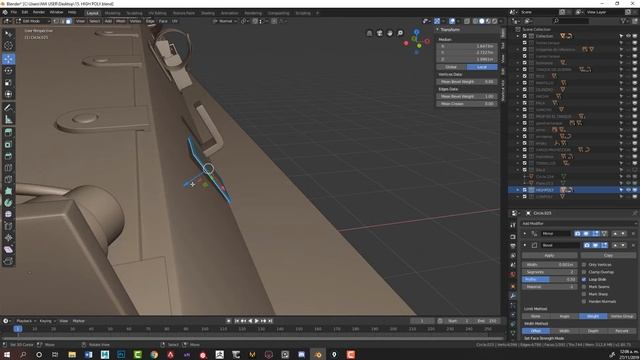This screenshot has height=360, width=640.
Task: Expand the Mirror modifier panel
Action: (x=525, y=233)
